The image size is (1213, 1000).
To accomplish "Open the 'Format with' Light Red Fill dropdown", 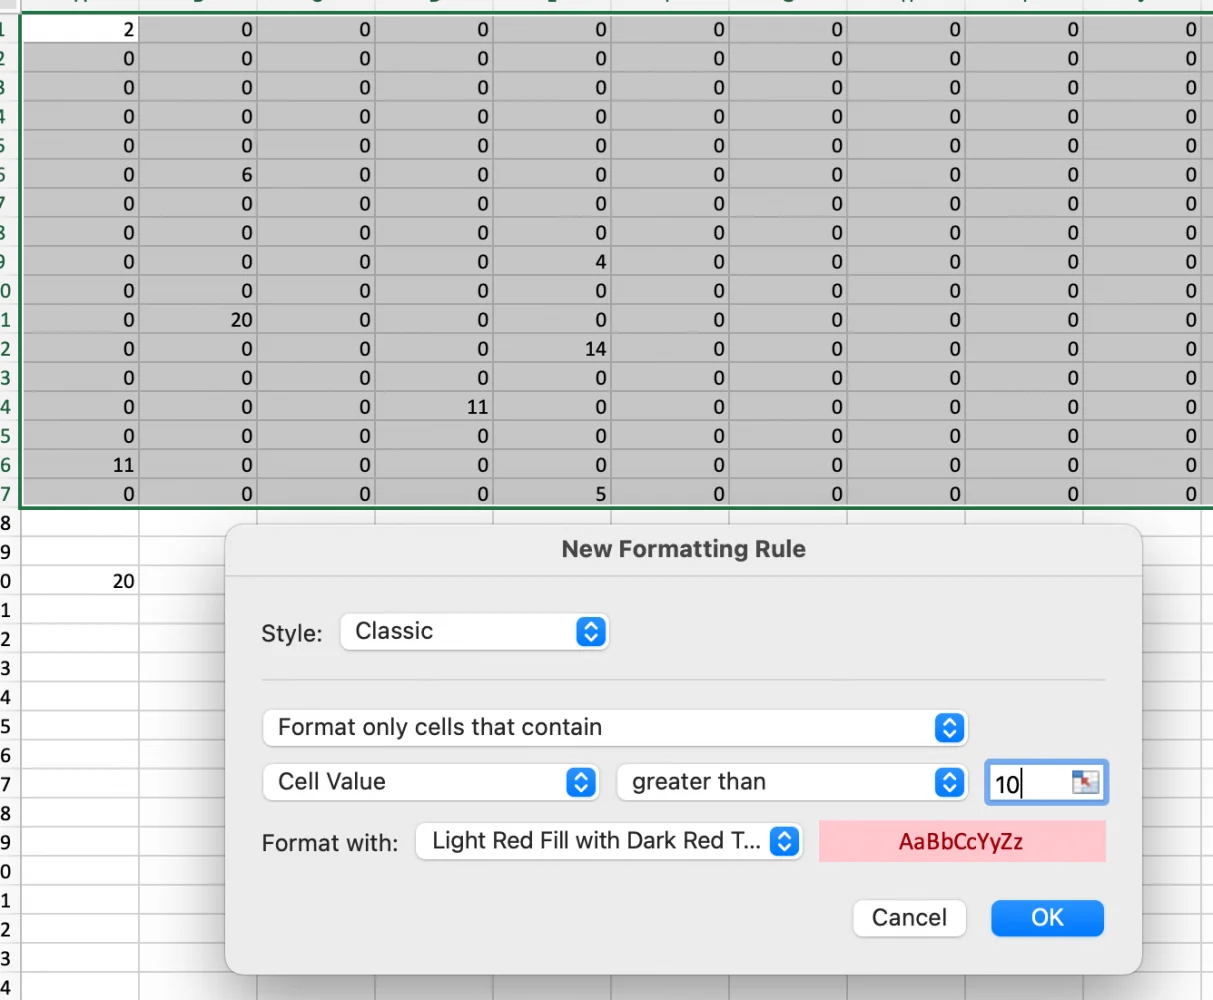I will 608,842.
